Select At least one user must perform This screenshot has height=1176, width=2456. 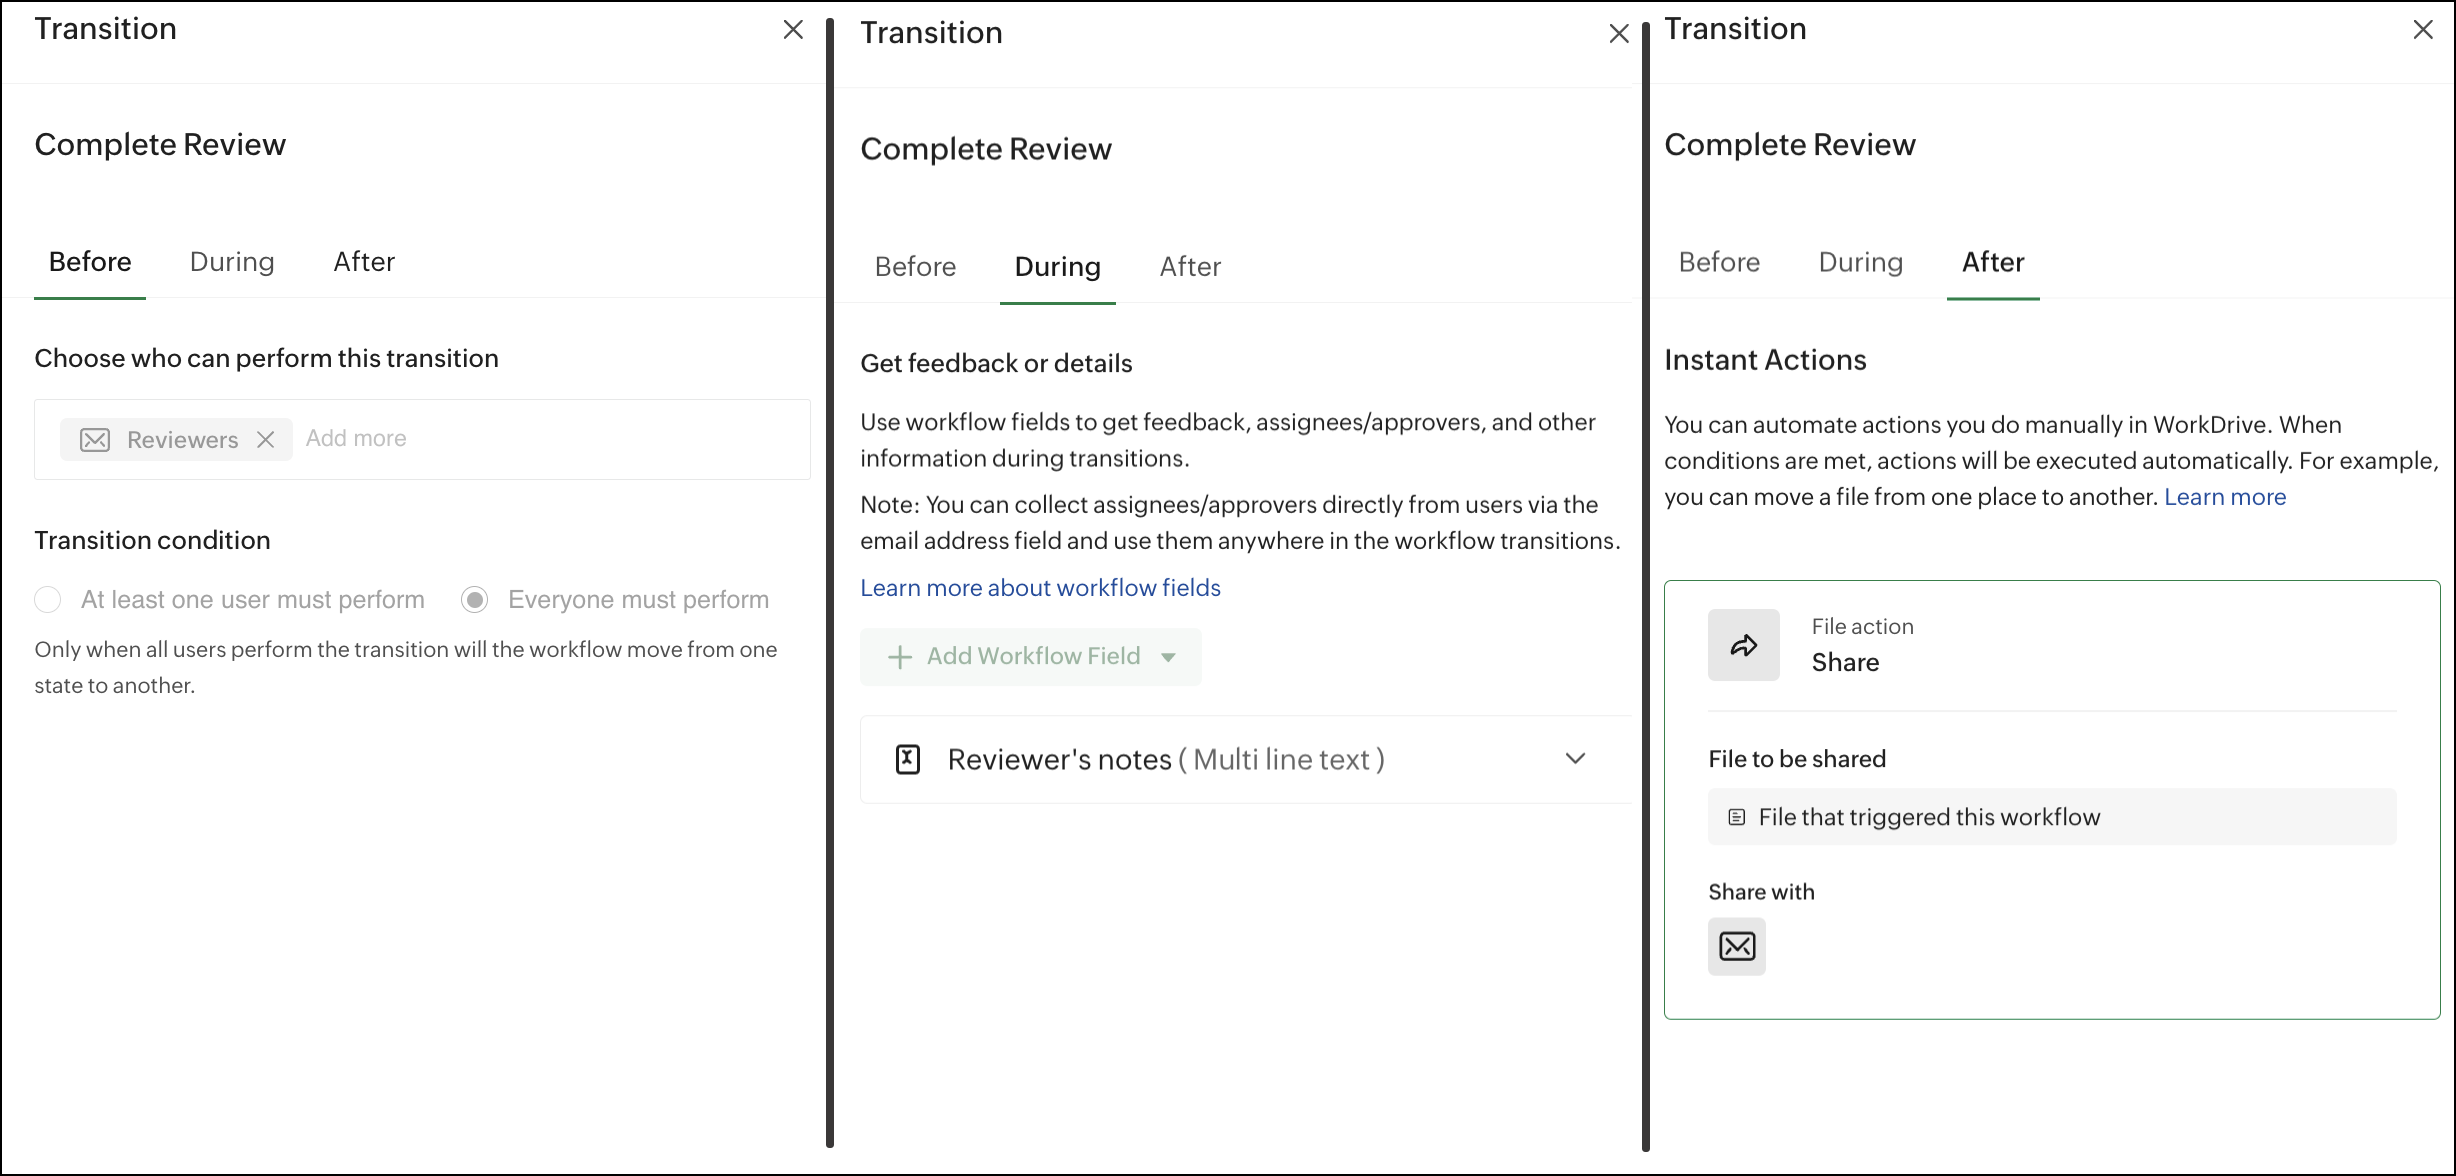48,600
